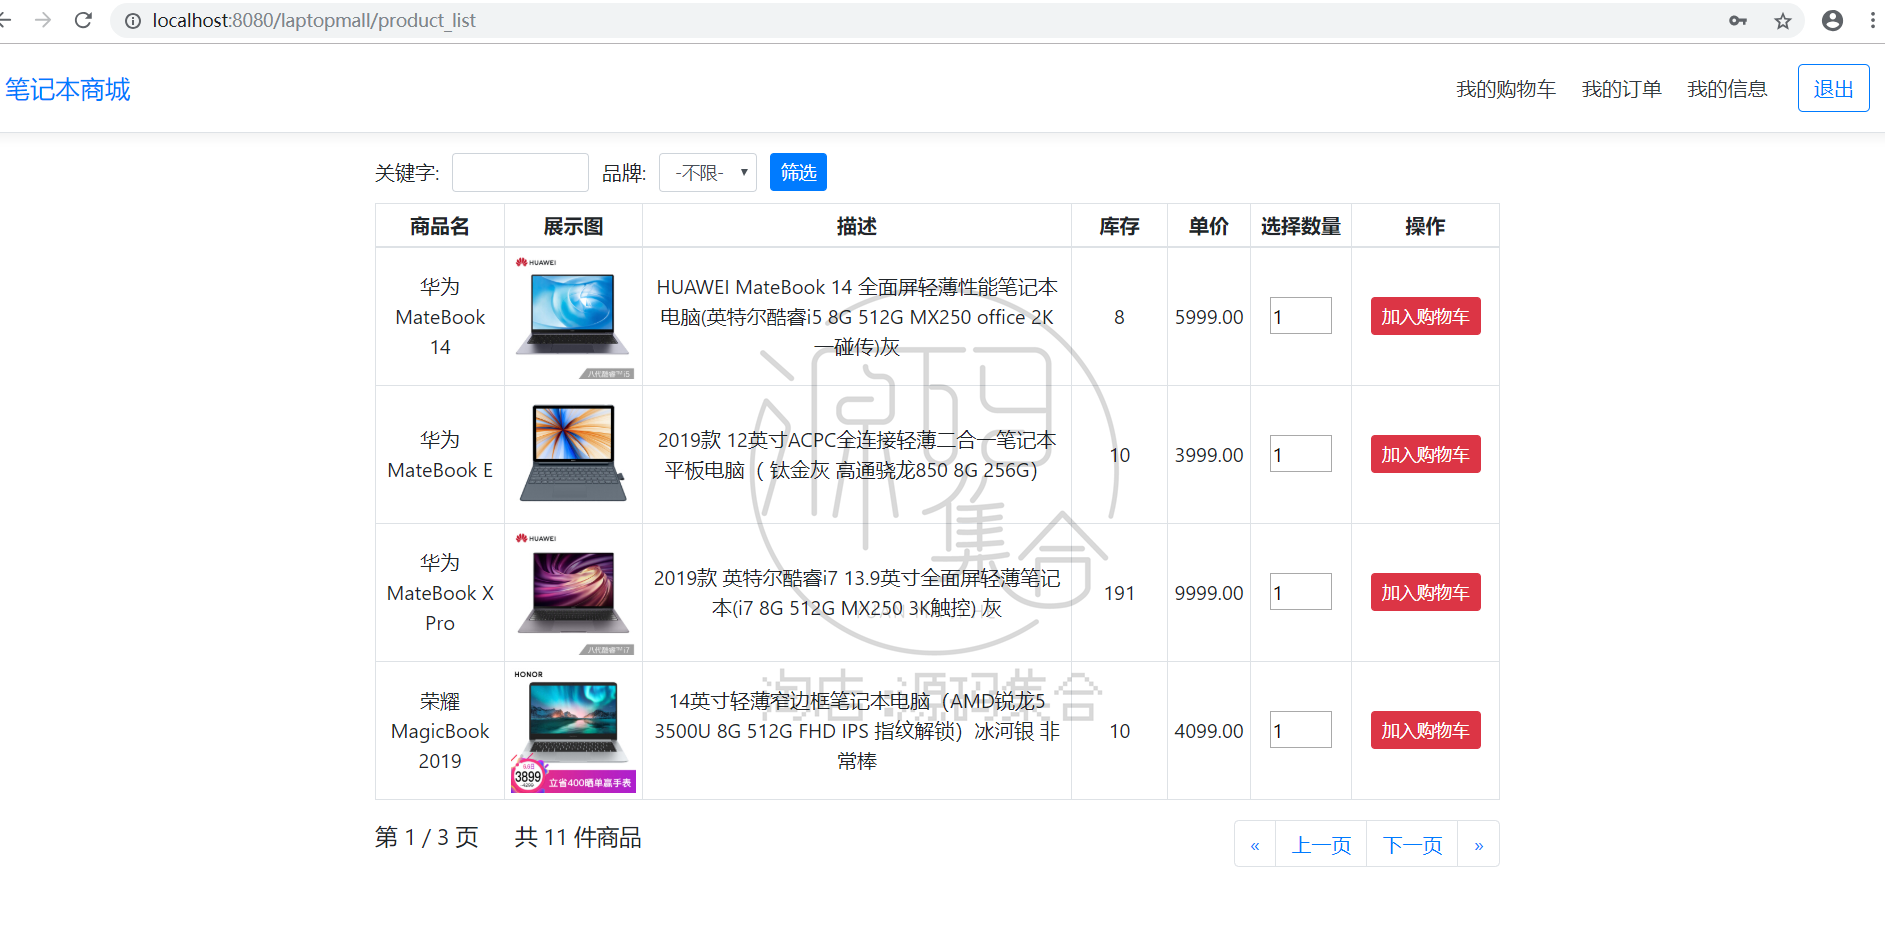Image resolution: width=1885 pixels, height=929 pixels.
Task: Click the 库存 column header
Action: coord(1119,227)
